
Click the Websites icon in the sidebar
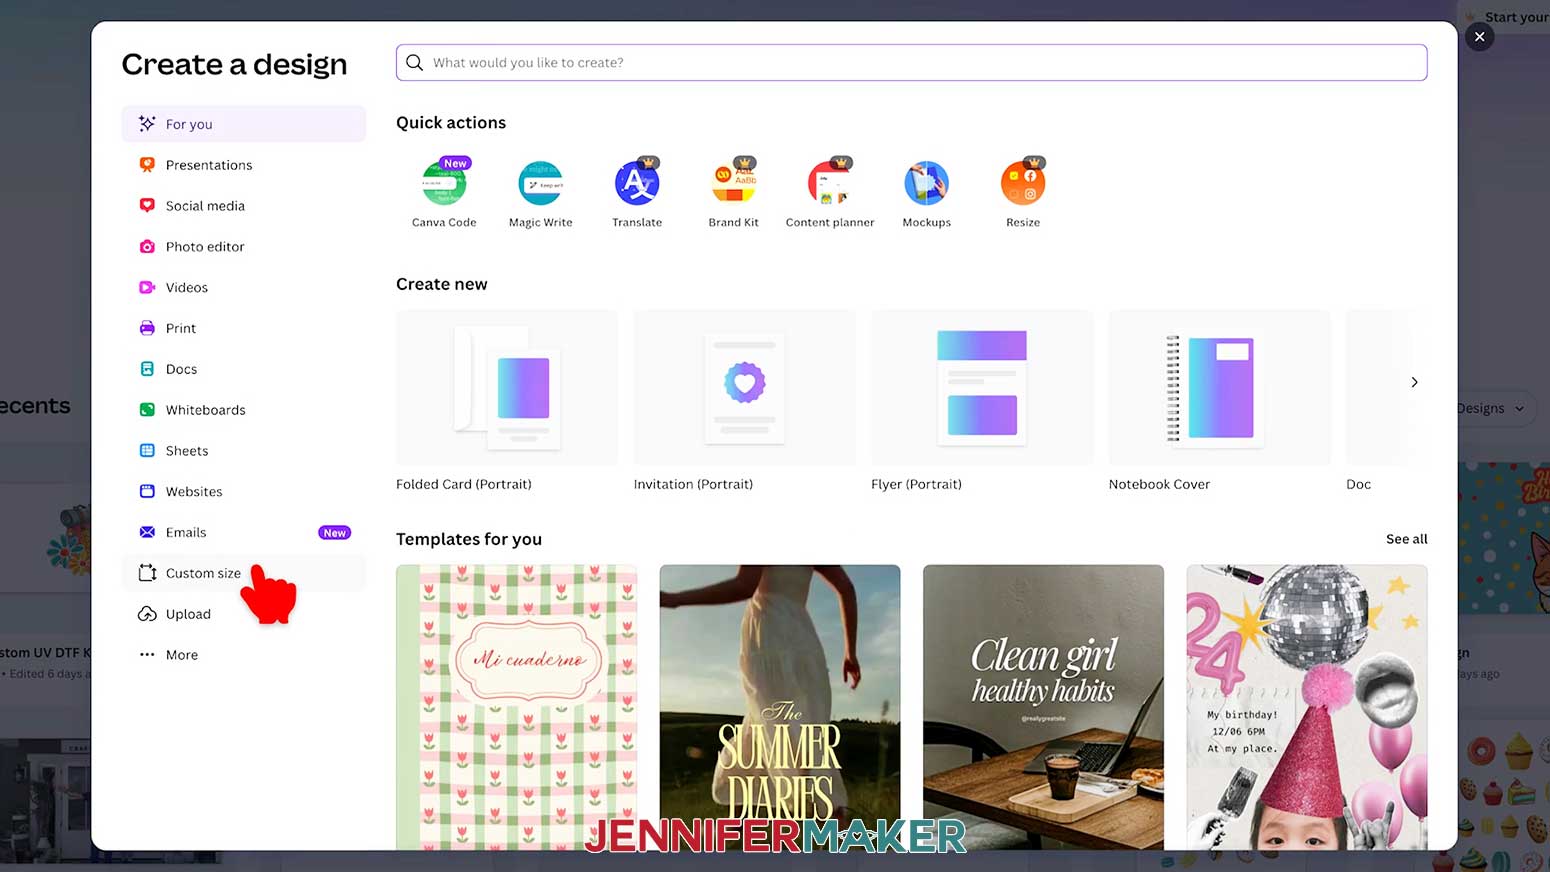point(147,492)
